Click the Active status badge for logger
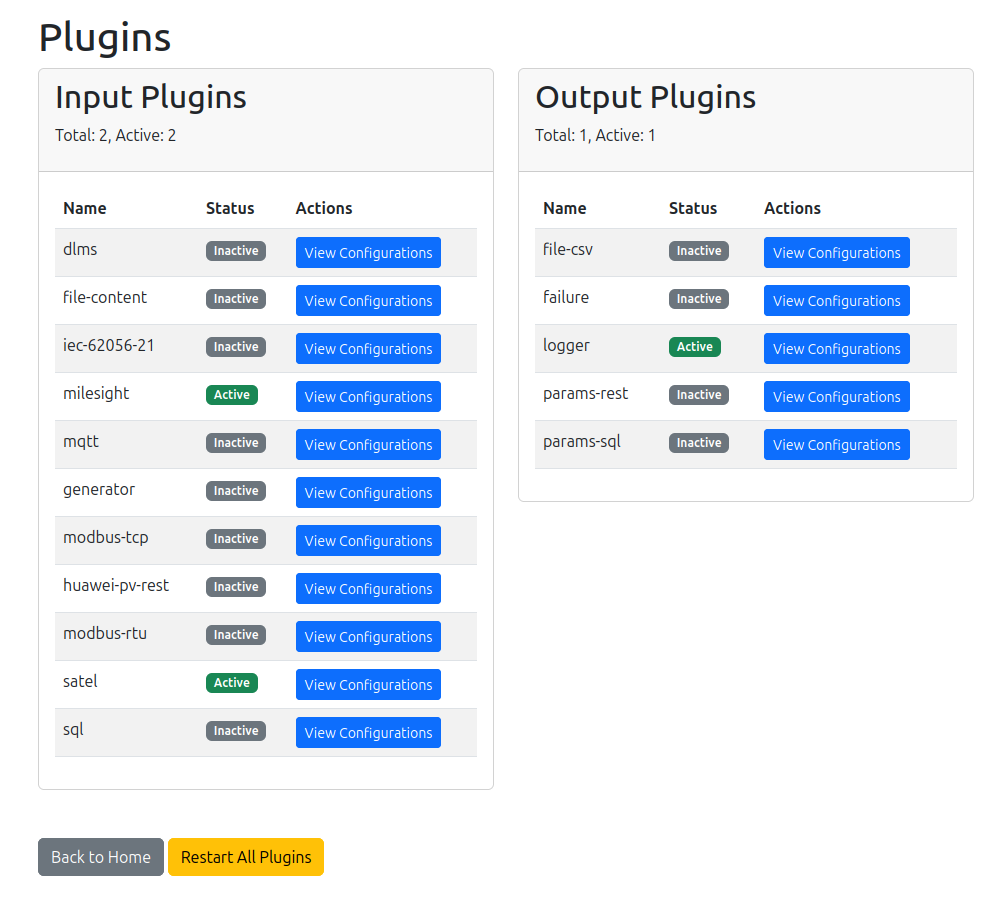This screenshot has height=903, width=992. coord(695,347)
